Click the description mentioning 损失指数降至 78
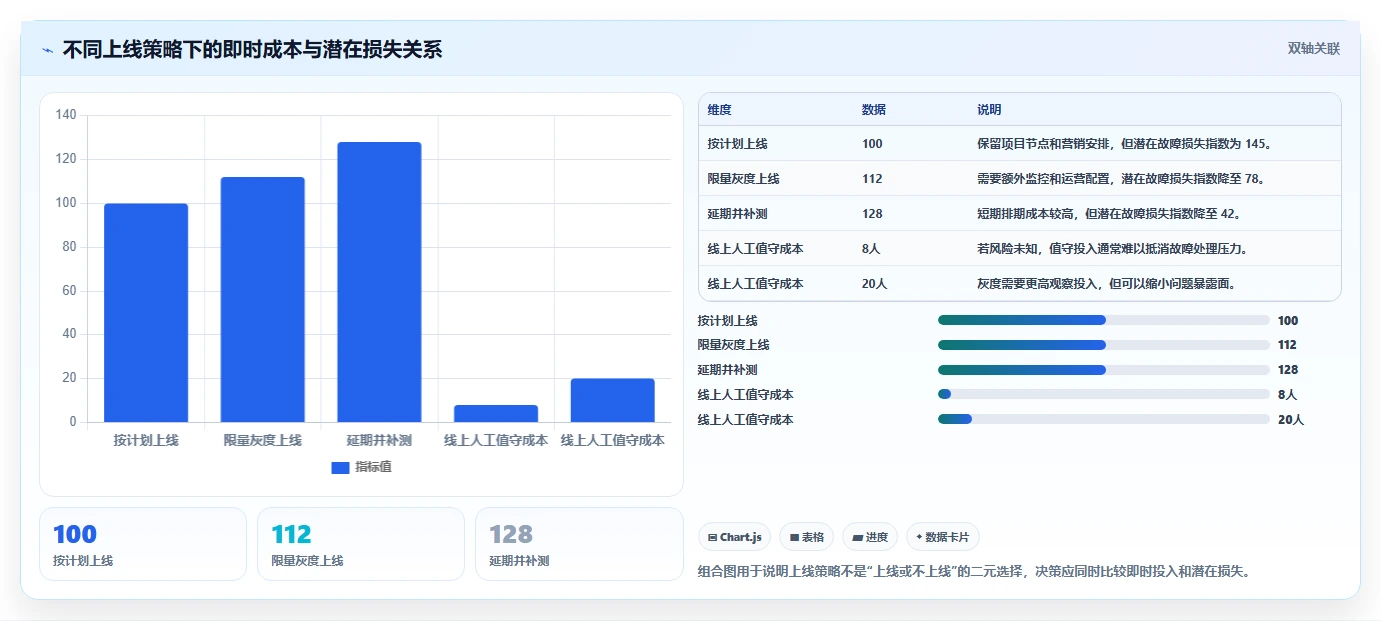Viewport: 1381px width, 621px height. coord(1122,179)
